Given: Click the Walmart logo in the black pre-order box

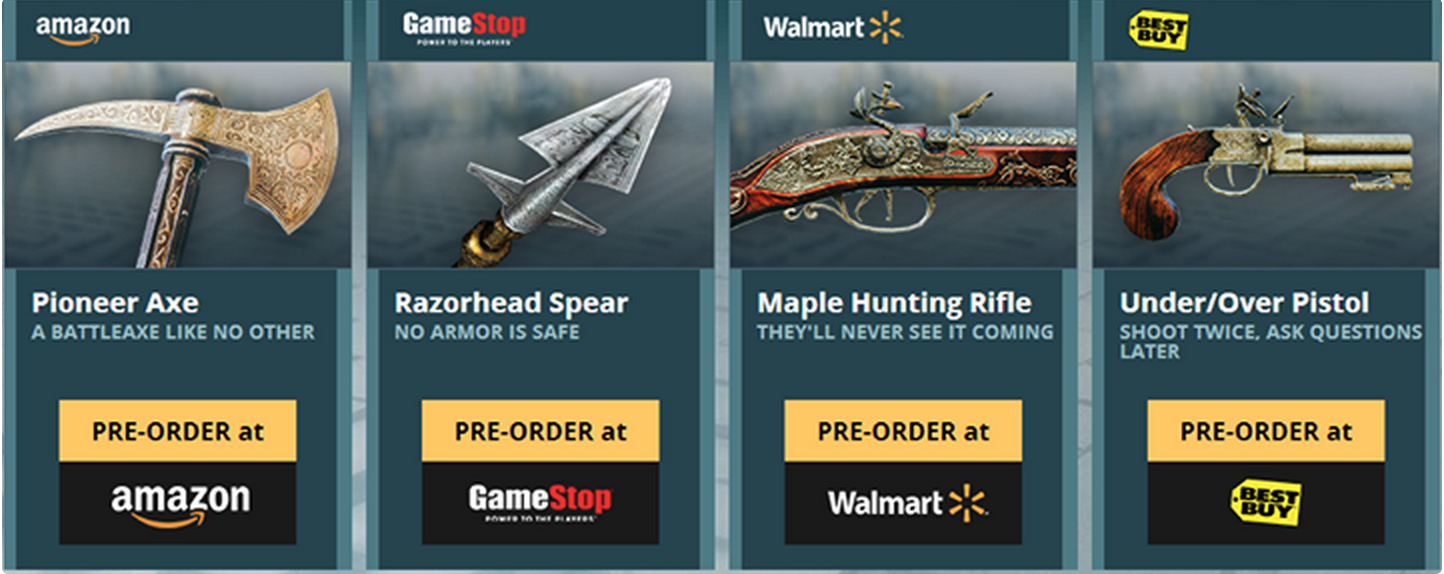Looking at the screenshot, I should 906,502.
